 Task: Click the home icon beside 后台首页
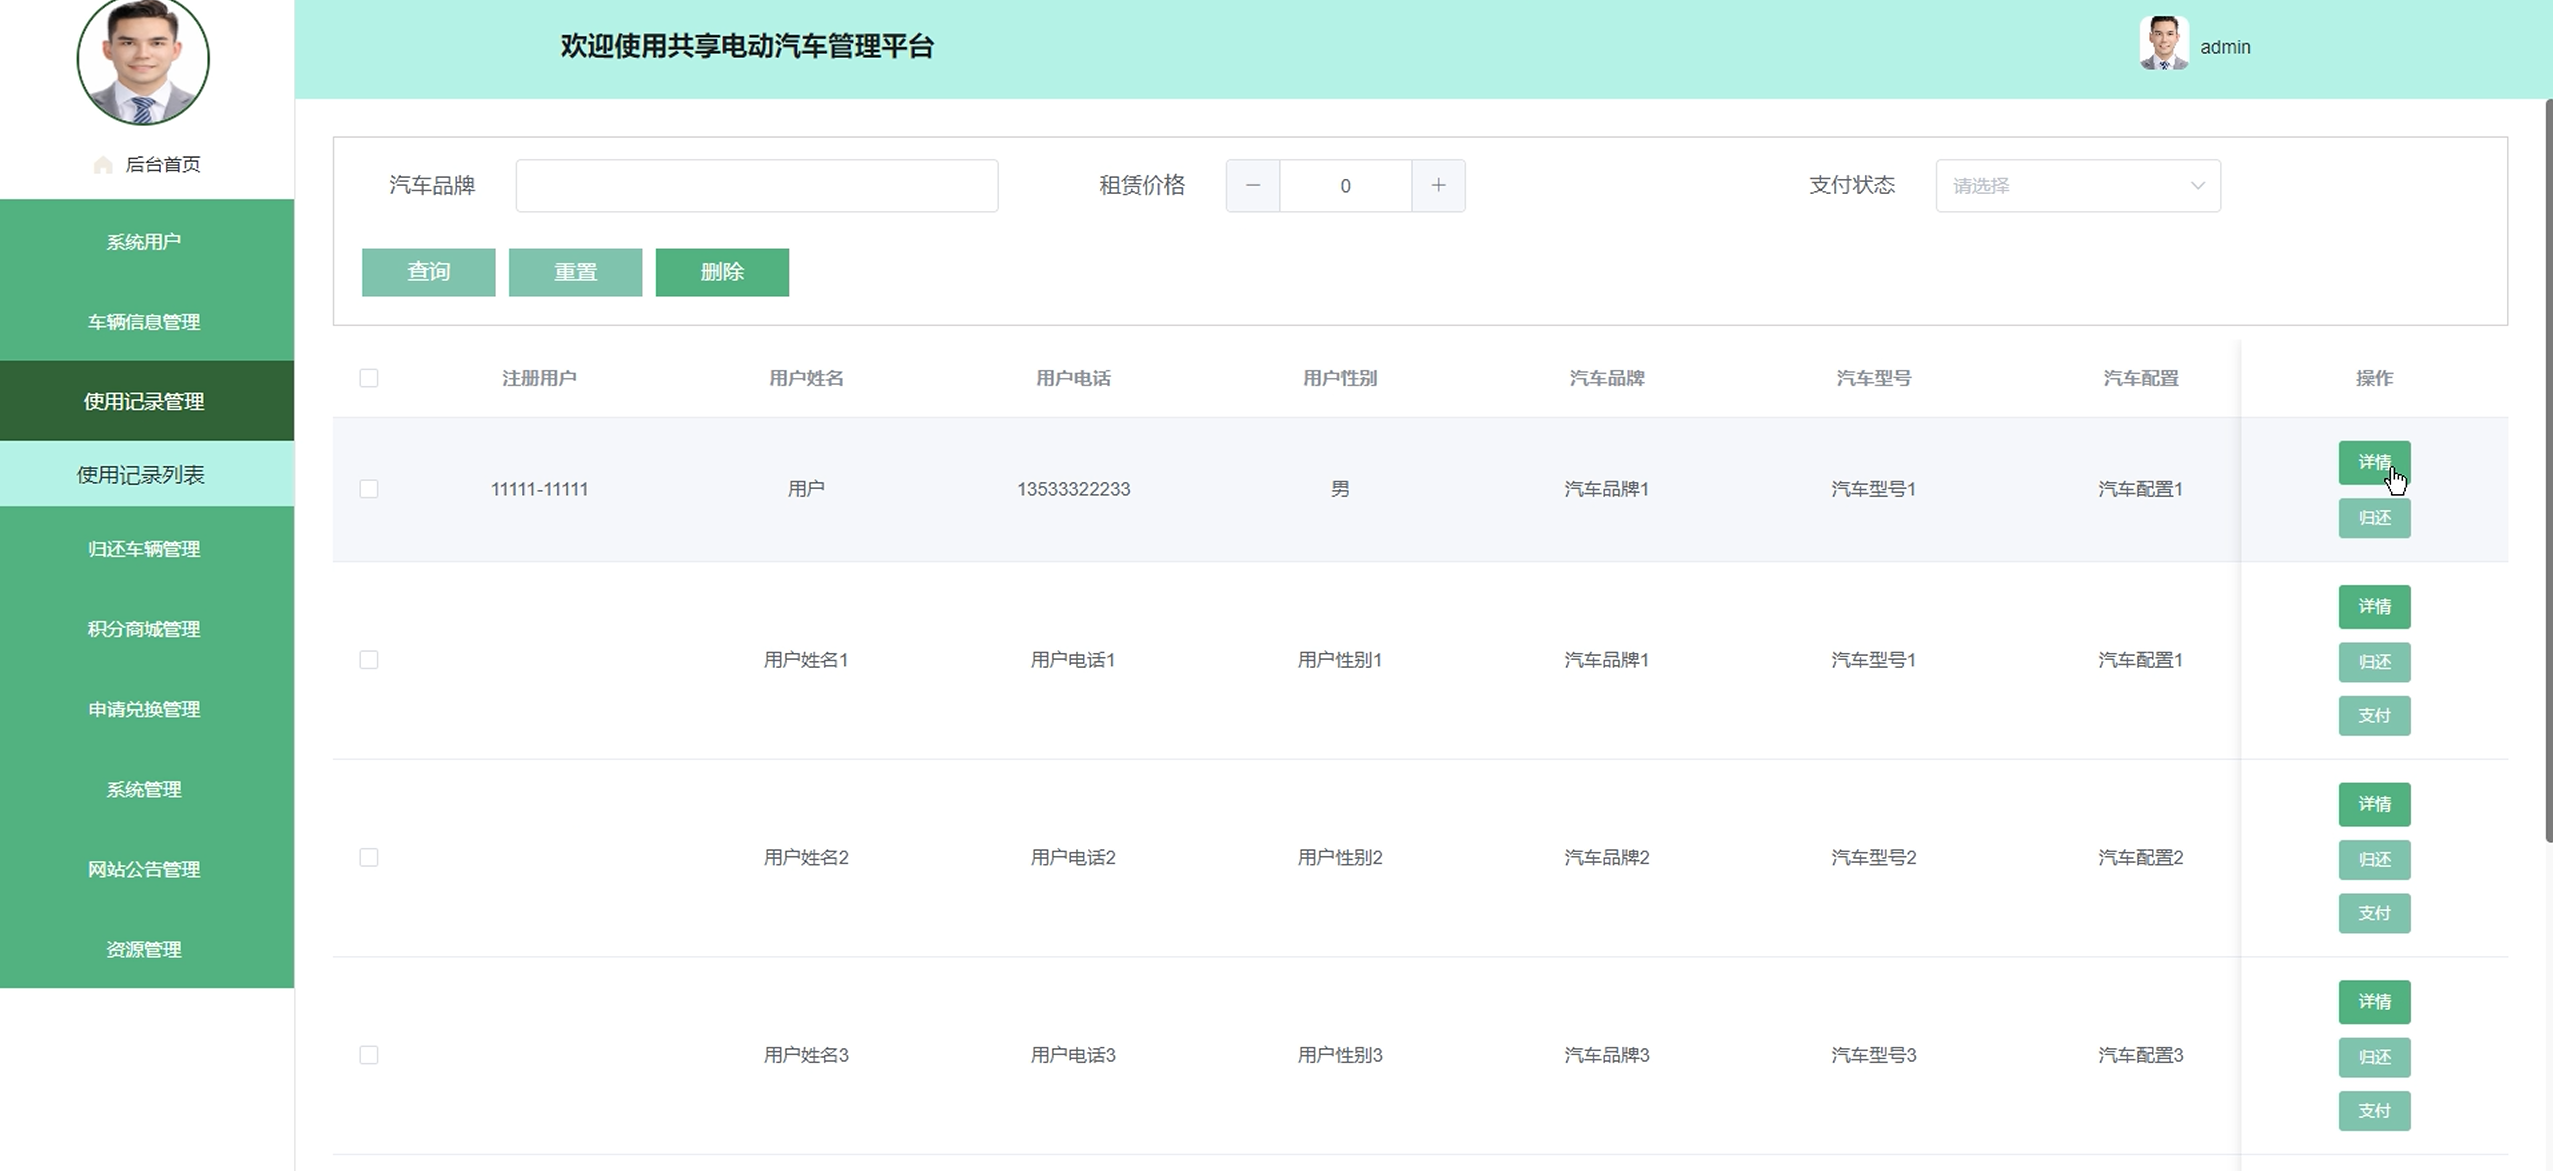click(x=102, y=165)
